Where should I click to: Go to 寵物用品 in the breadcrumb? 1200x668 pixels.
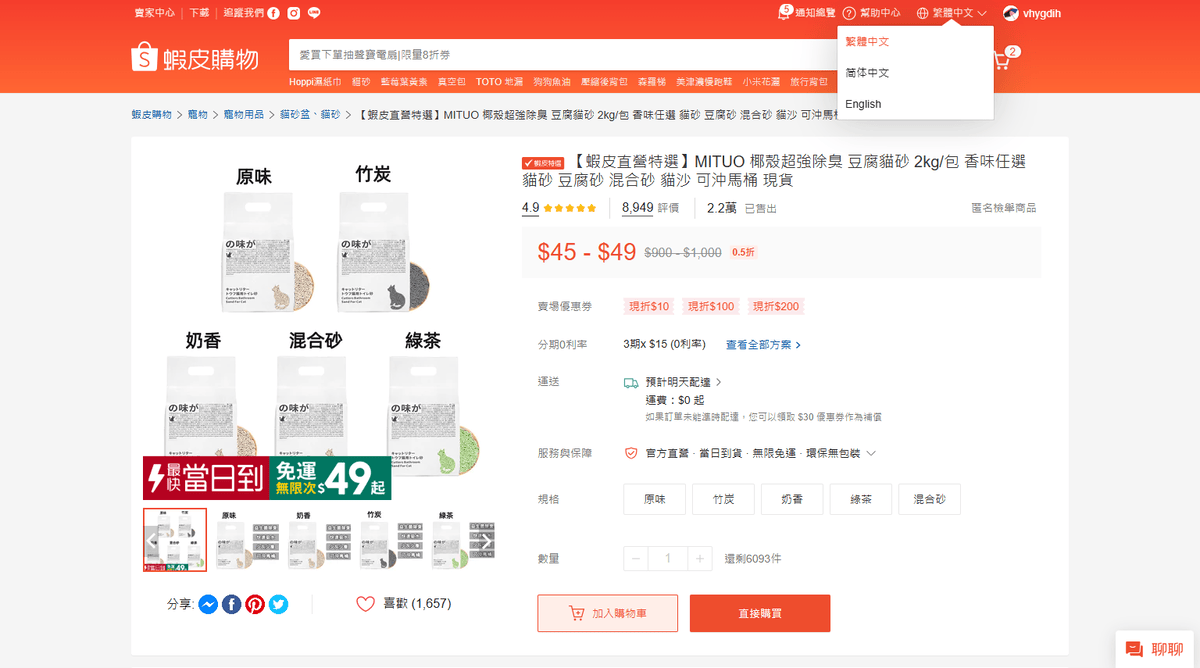click(244, 115)
